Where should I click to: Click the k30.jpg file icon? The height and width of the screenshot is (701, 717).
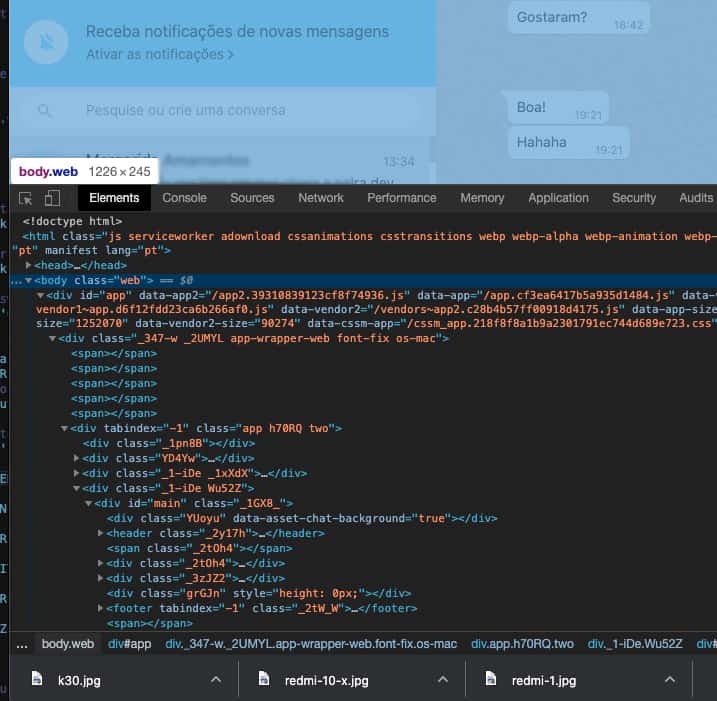pos(37,678)
